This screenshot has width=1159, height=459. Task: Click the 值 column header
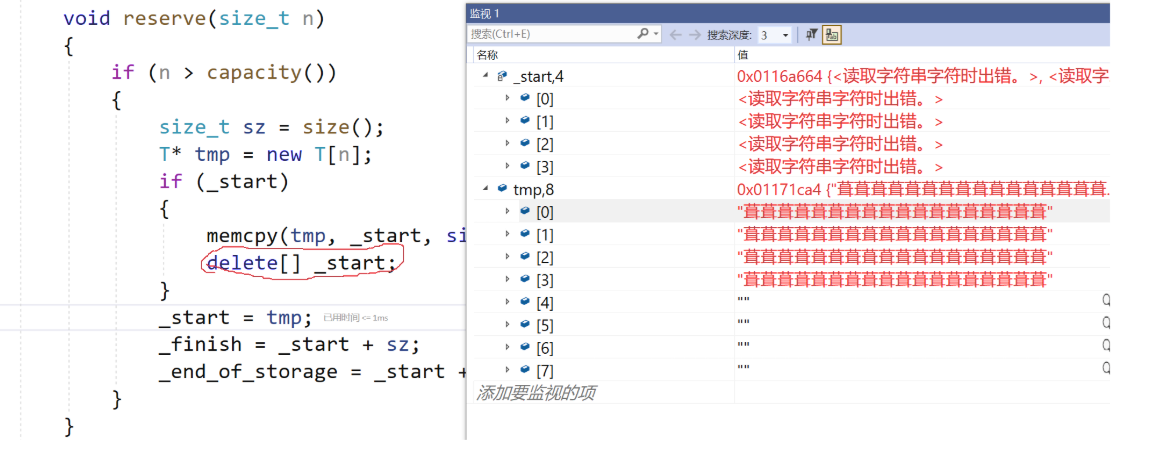[x=742, y=55]
